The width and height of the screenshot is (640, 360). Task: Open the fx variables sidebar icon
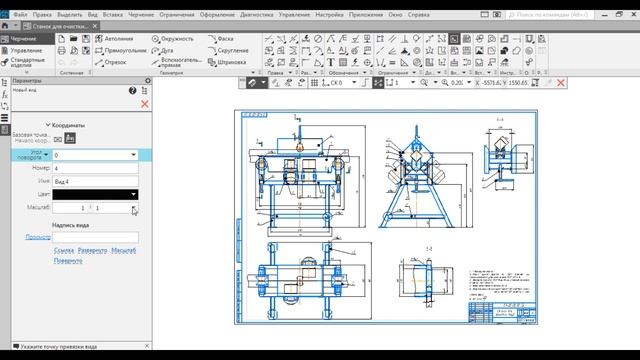click(4, 95)
